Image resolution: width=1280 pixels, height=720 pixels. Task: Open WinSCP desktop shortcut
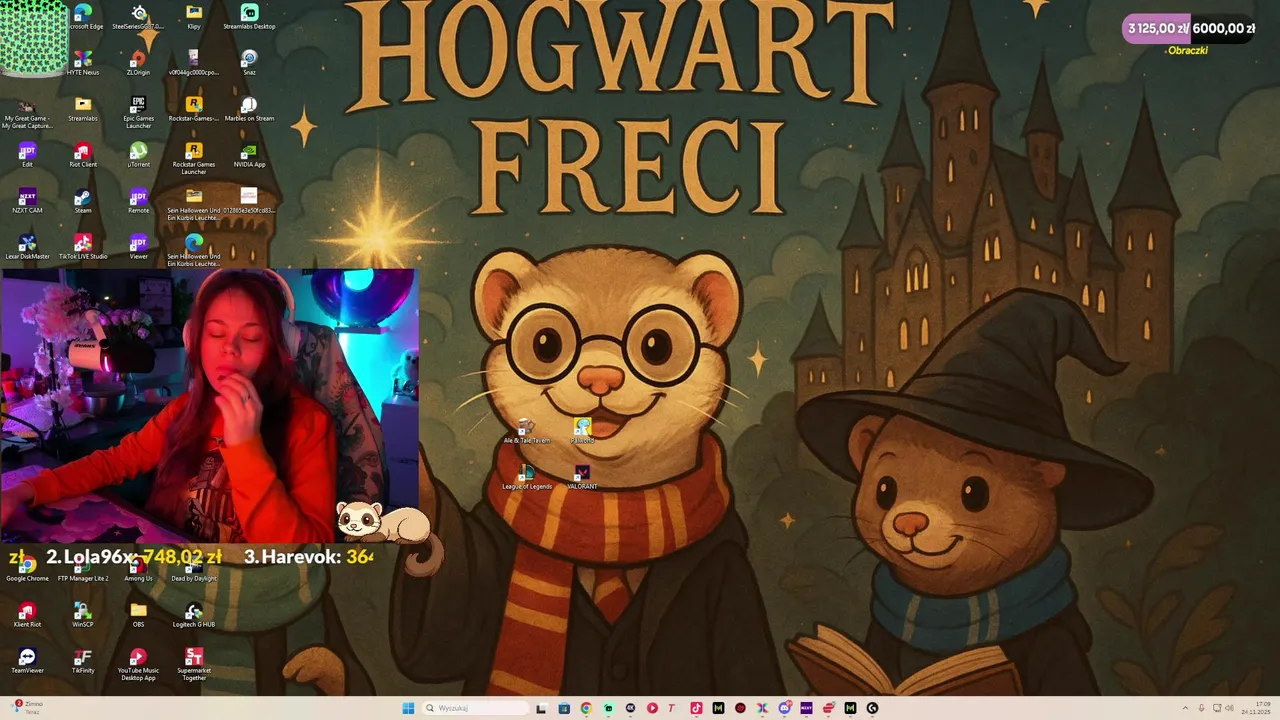point(83,615)
